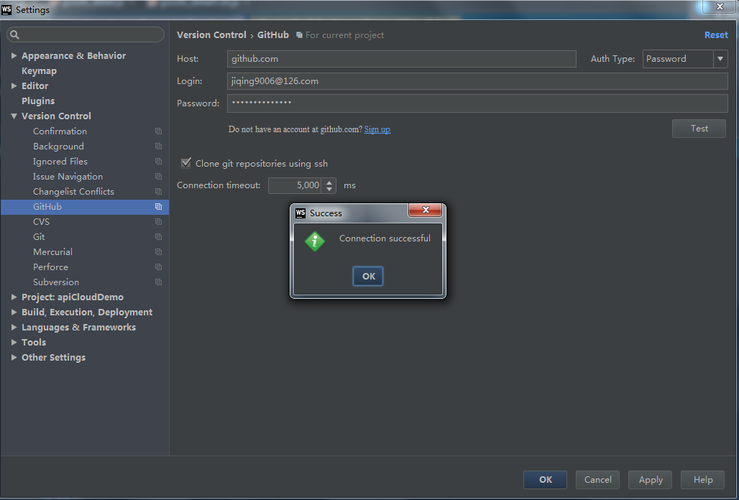Viewport: 739px width, 500px height.
Task: Click the Reset link
Action: click(x=716, y=35)
